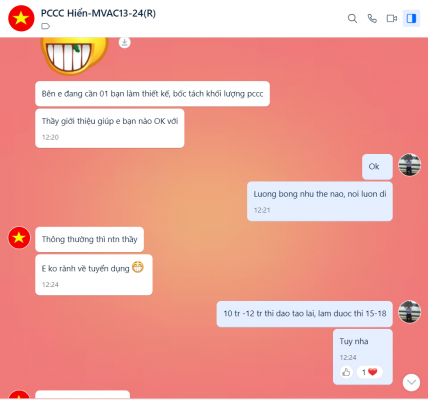428x400 pixels.
Task: Click the thumbs-up reaction on Tuy nha message
Action: (346, 372)
